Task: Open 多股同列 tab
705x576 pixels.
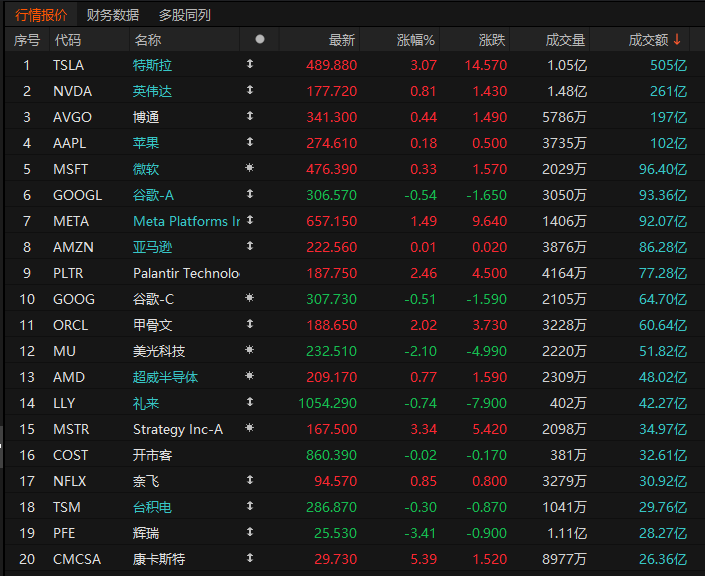Action: (184, 15)
